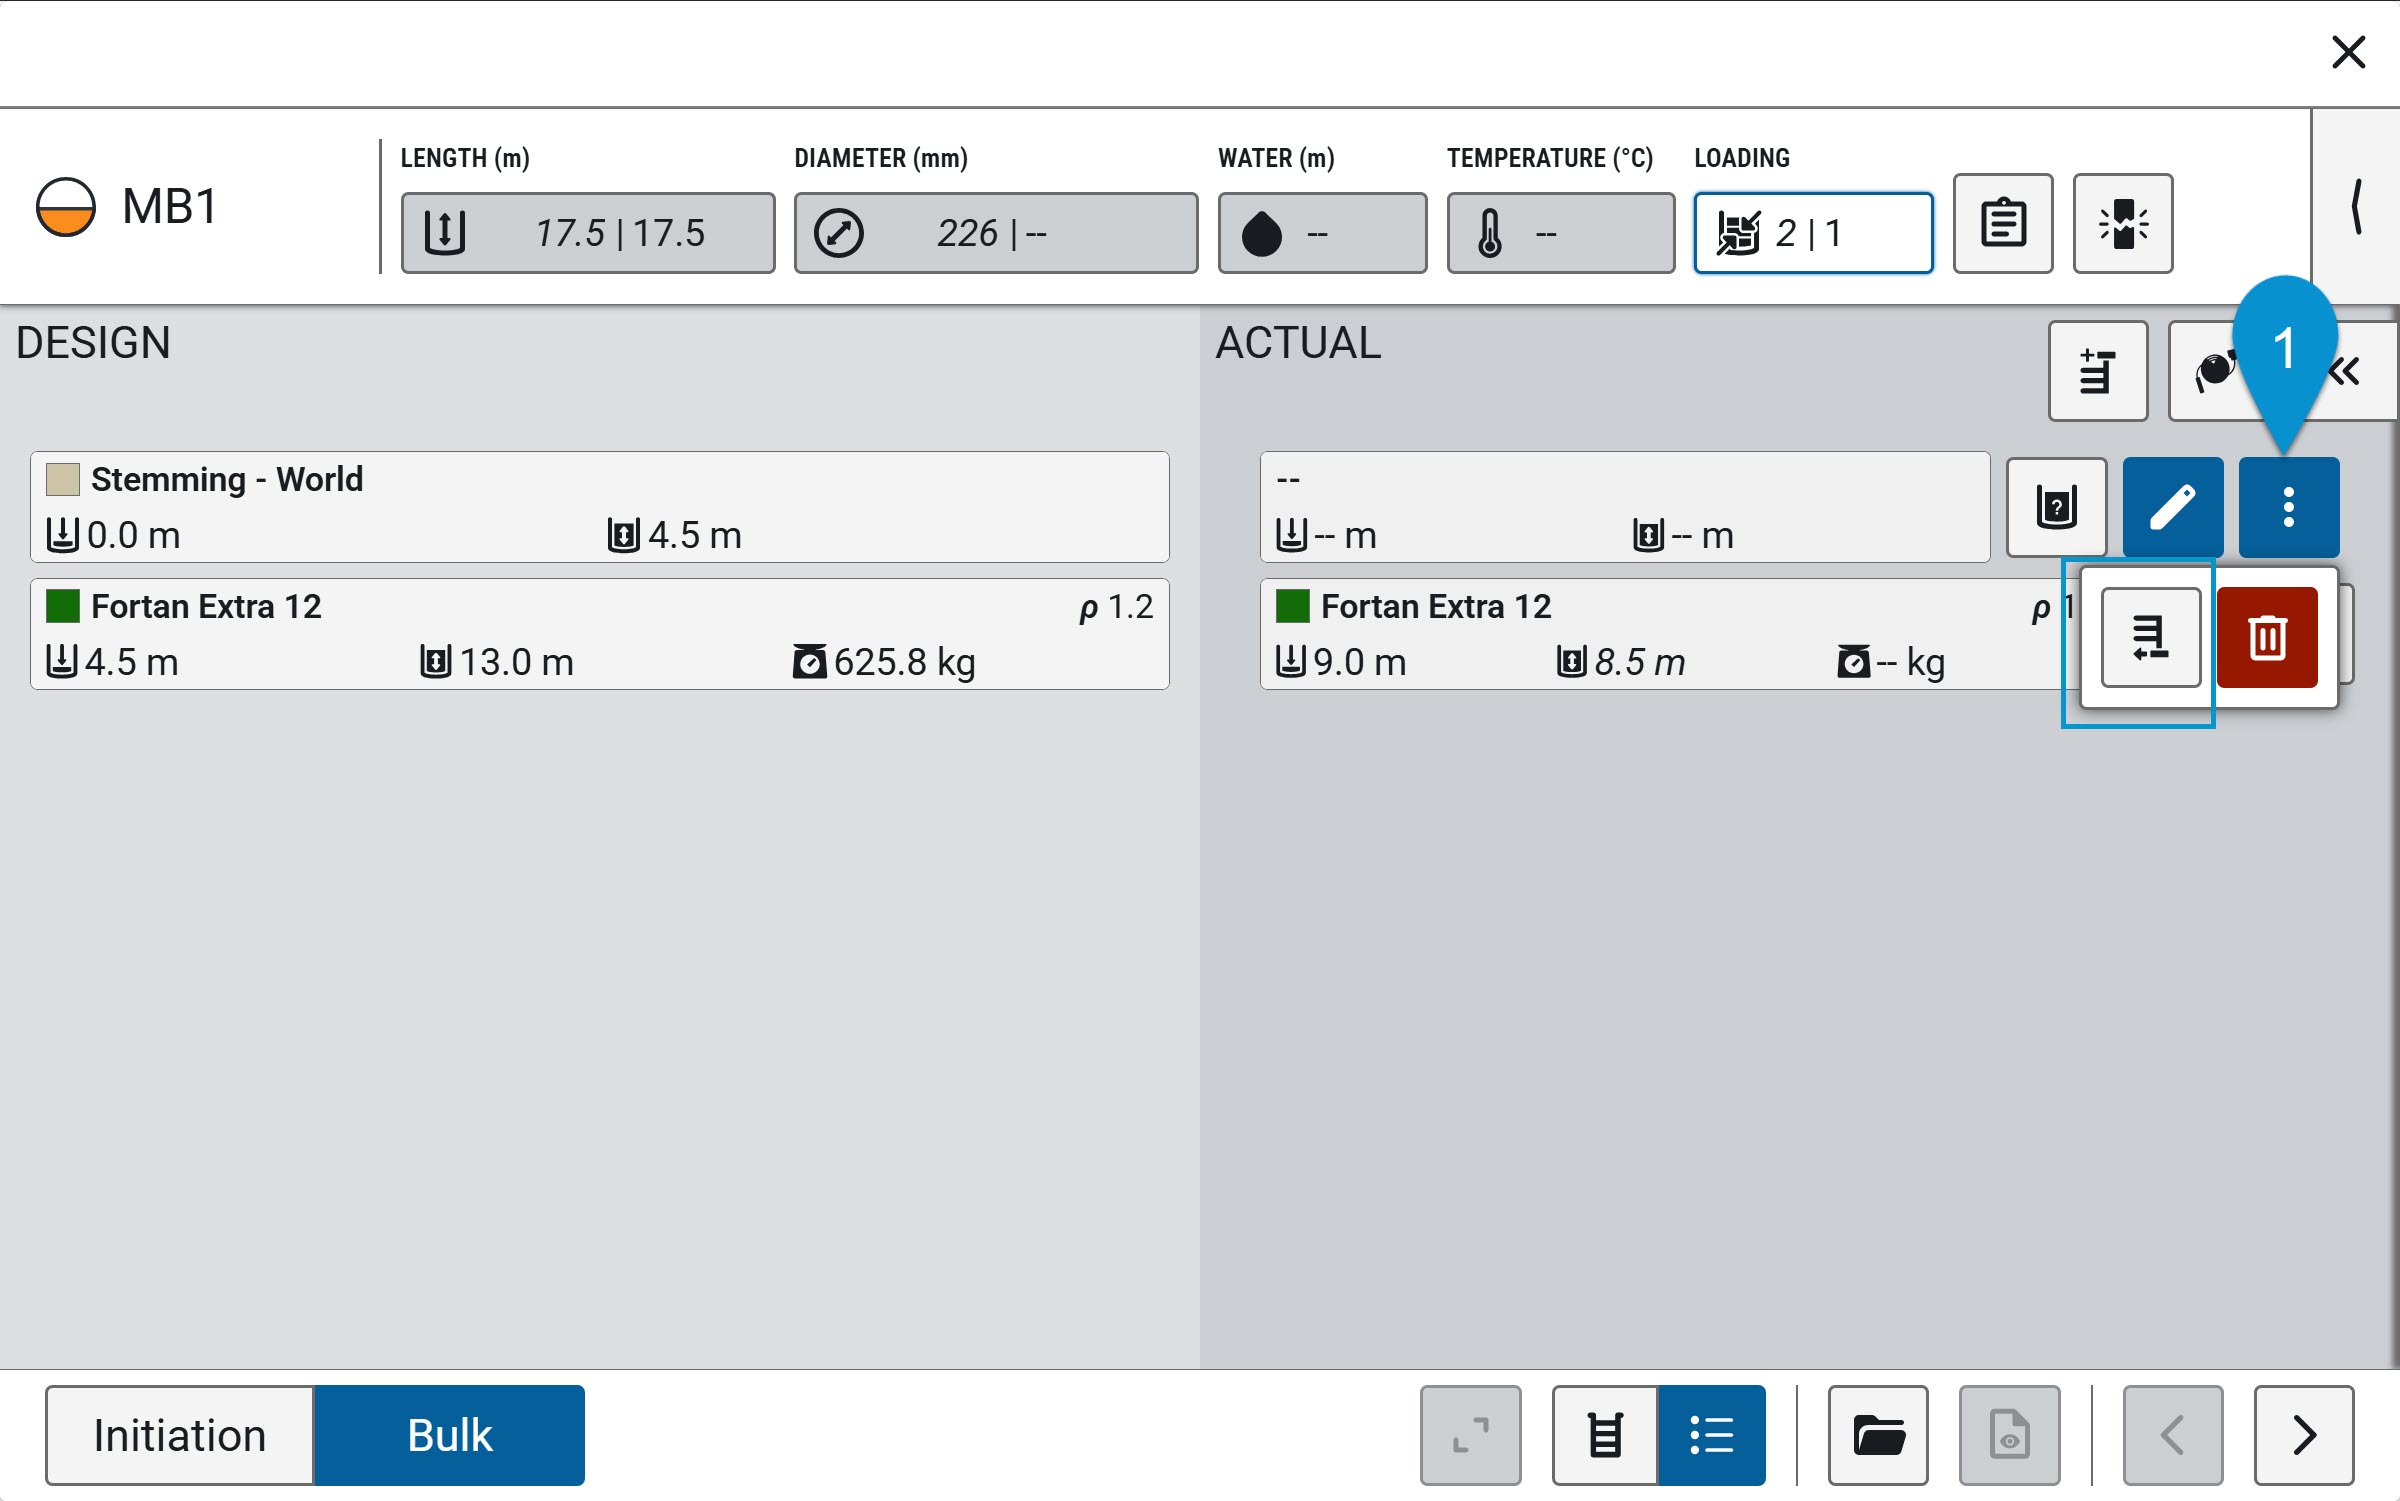2400x1501 pixels.
Task: Switch to the Initiation tab
Action: coord(180,1435)
